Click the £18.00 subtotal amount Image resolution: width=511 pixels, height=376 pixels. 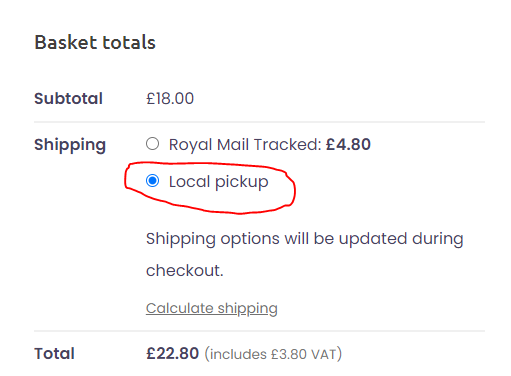pos(170,99)
